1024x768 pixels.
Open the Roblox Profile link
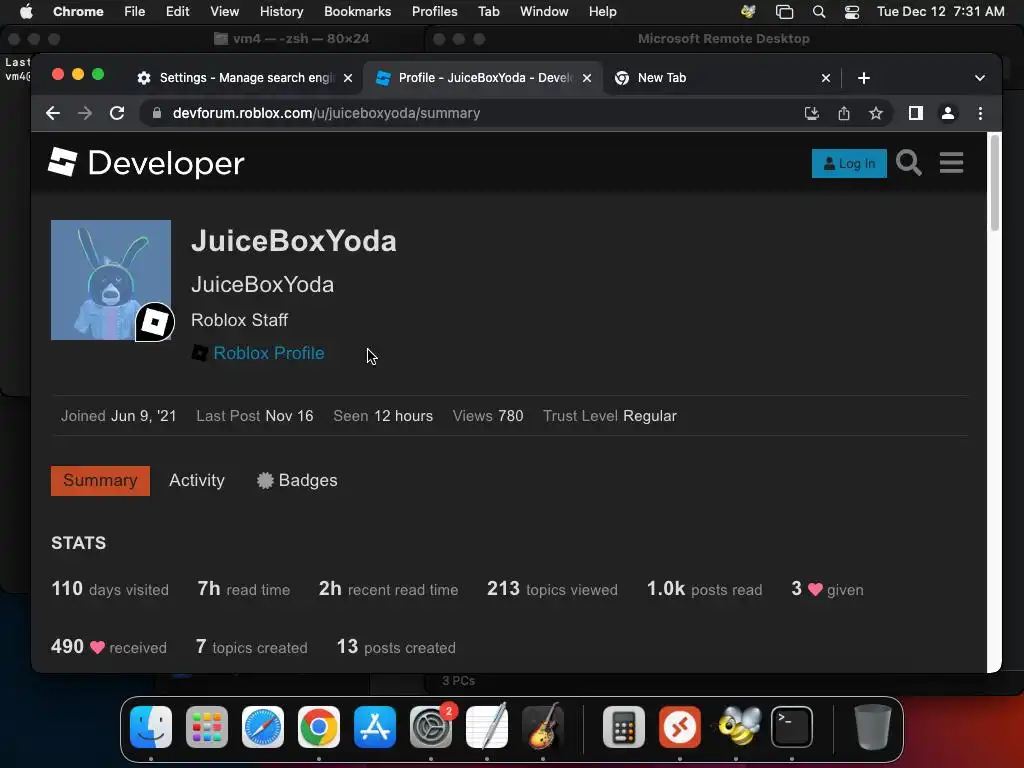coord(268,353)
